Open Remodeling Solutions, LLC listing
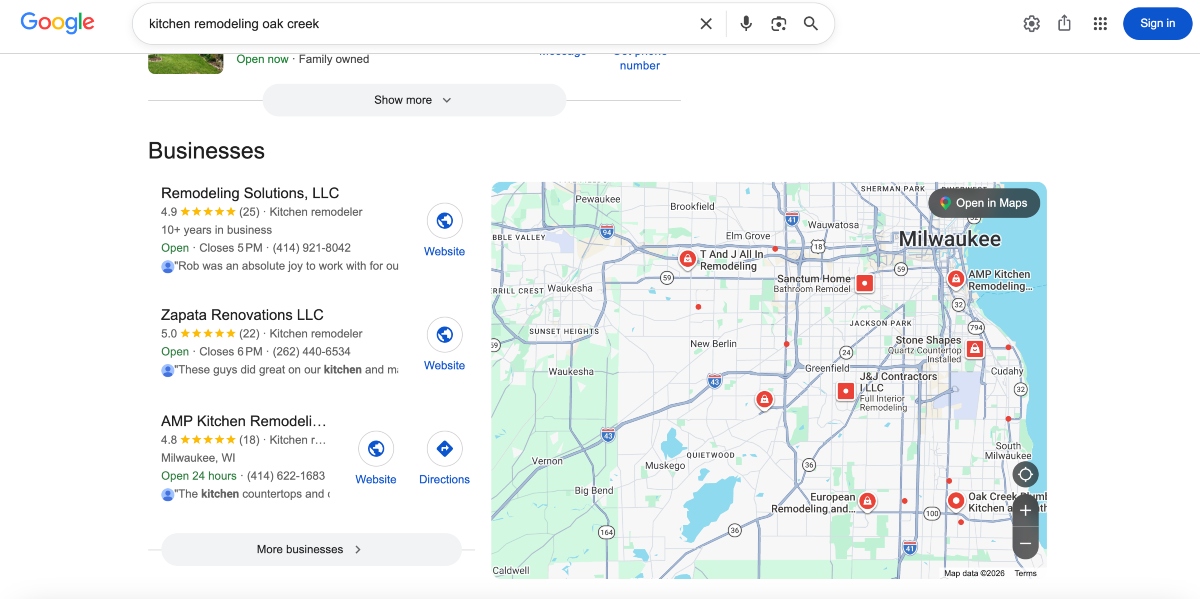 pos(250,193)
